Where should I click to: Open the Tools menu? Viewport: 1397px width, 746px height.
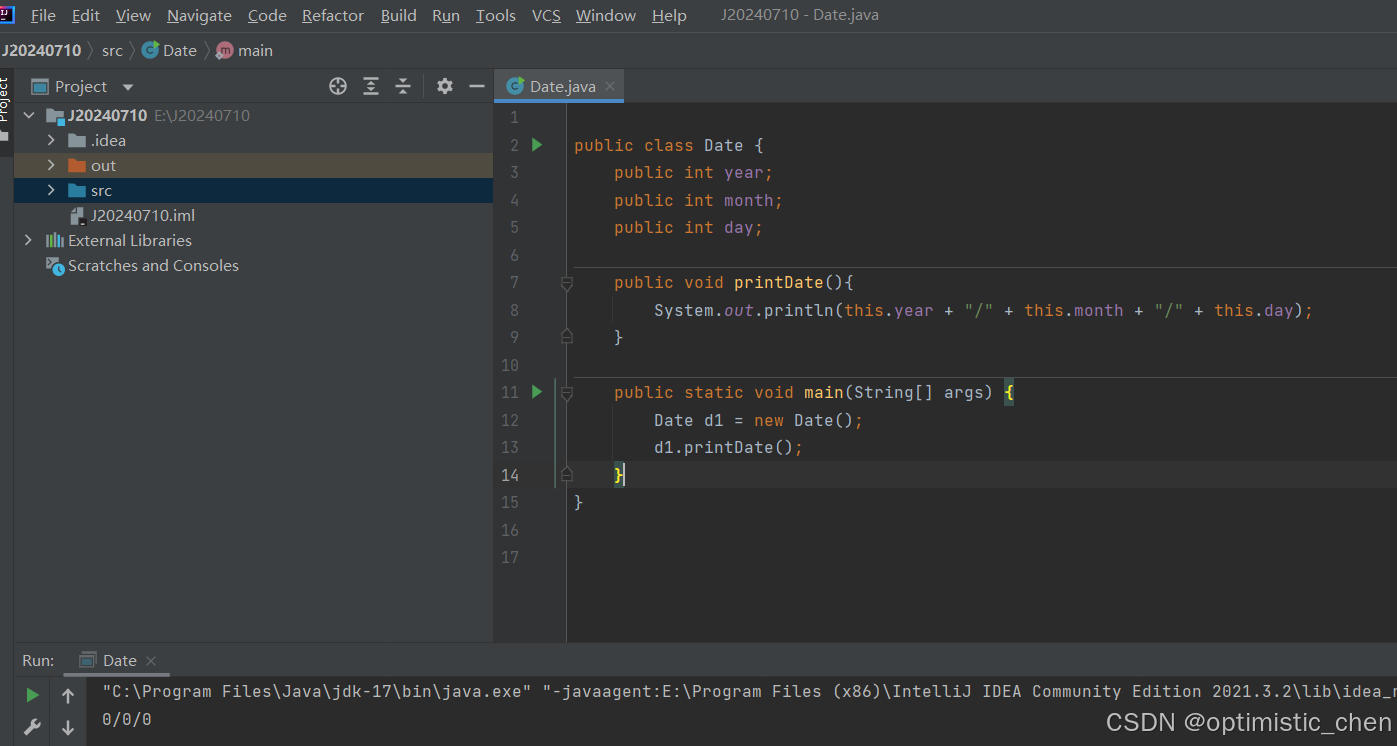496,16
